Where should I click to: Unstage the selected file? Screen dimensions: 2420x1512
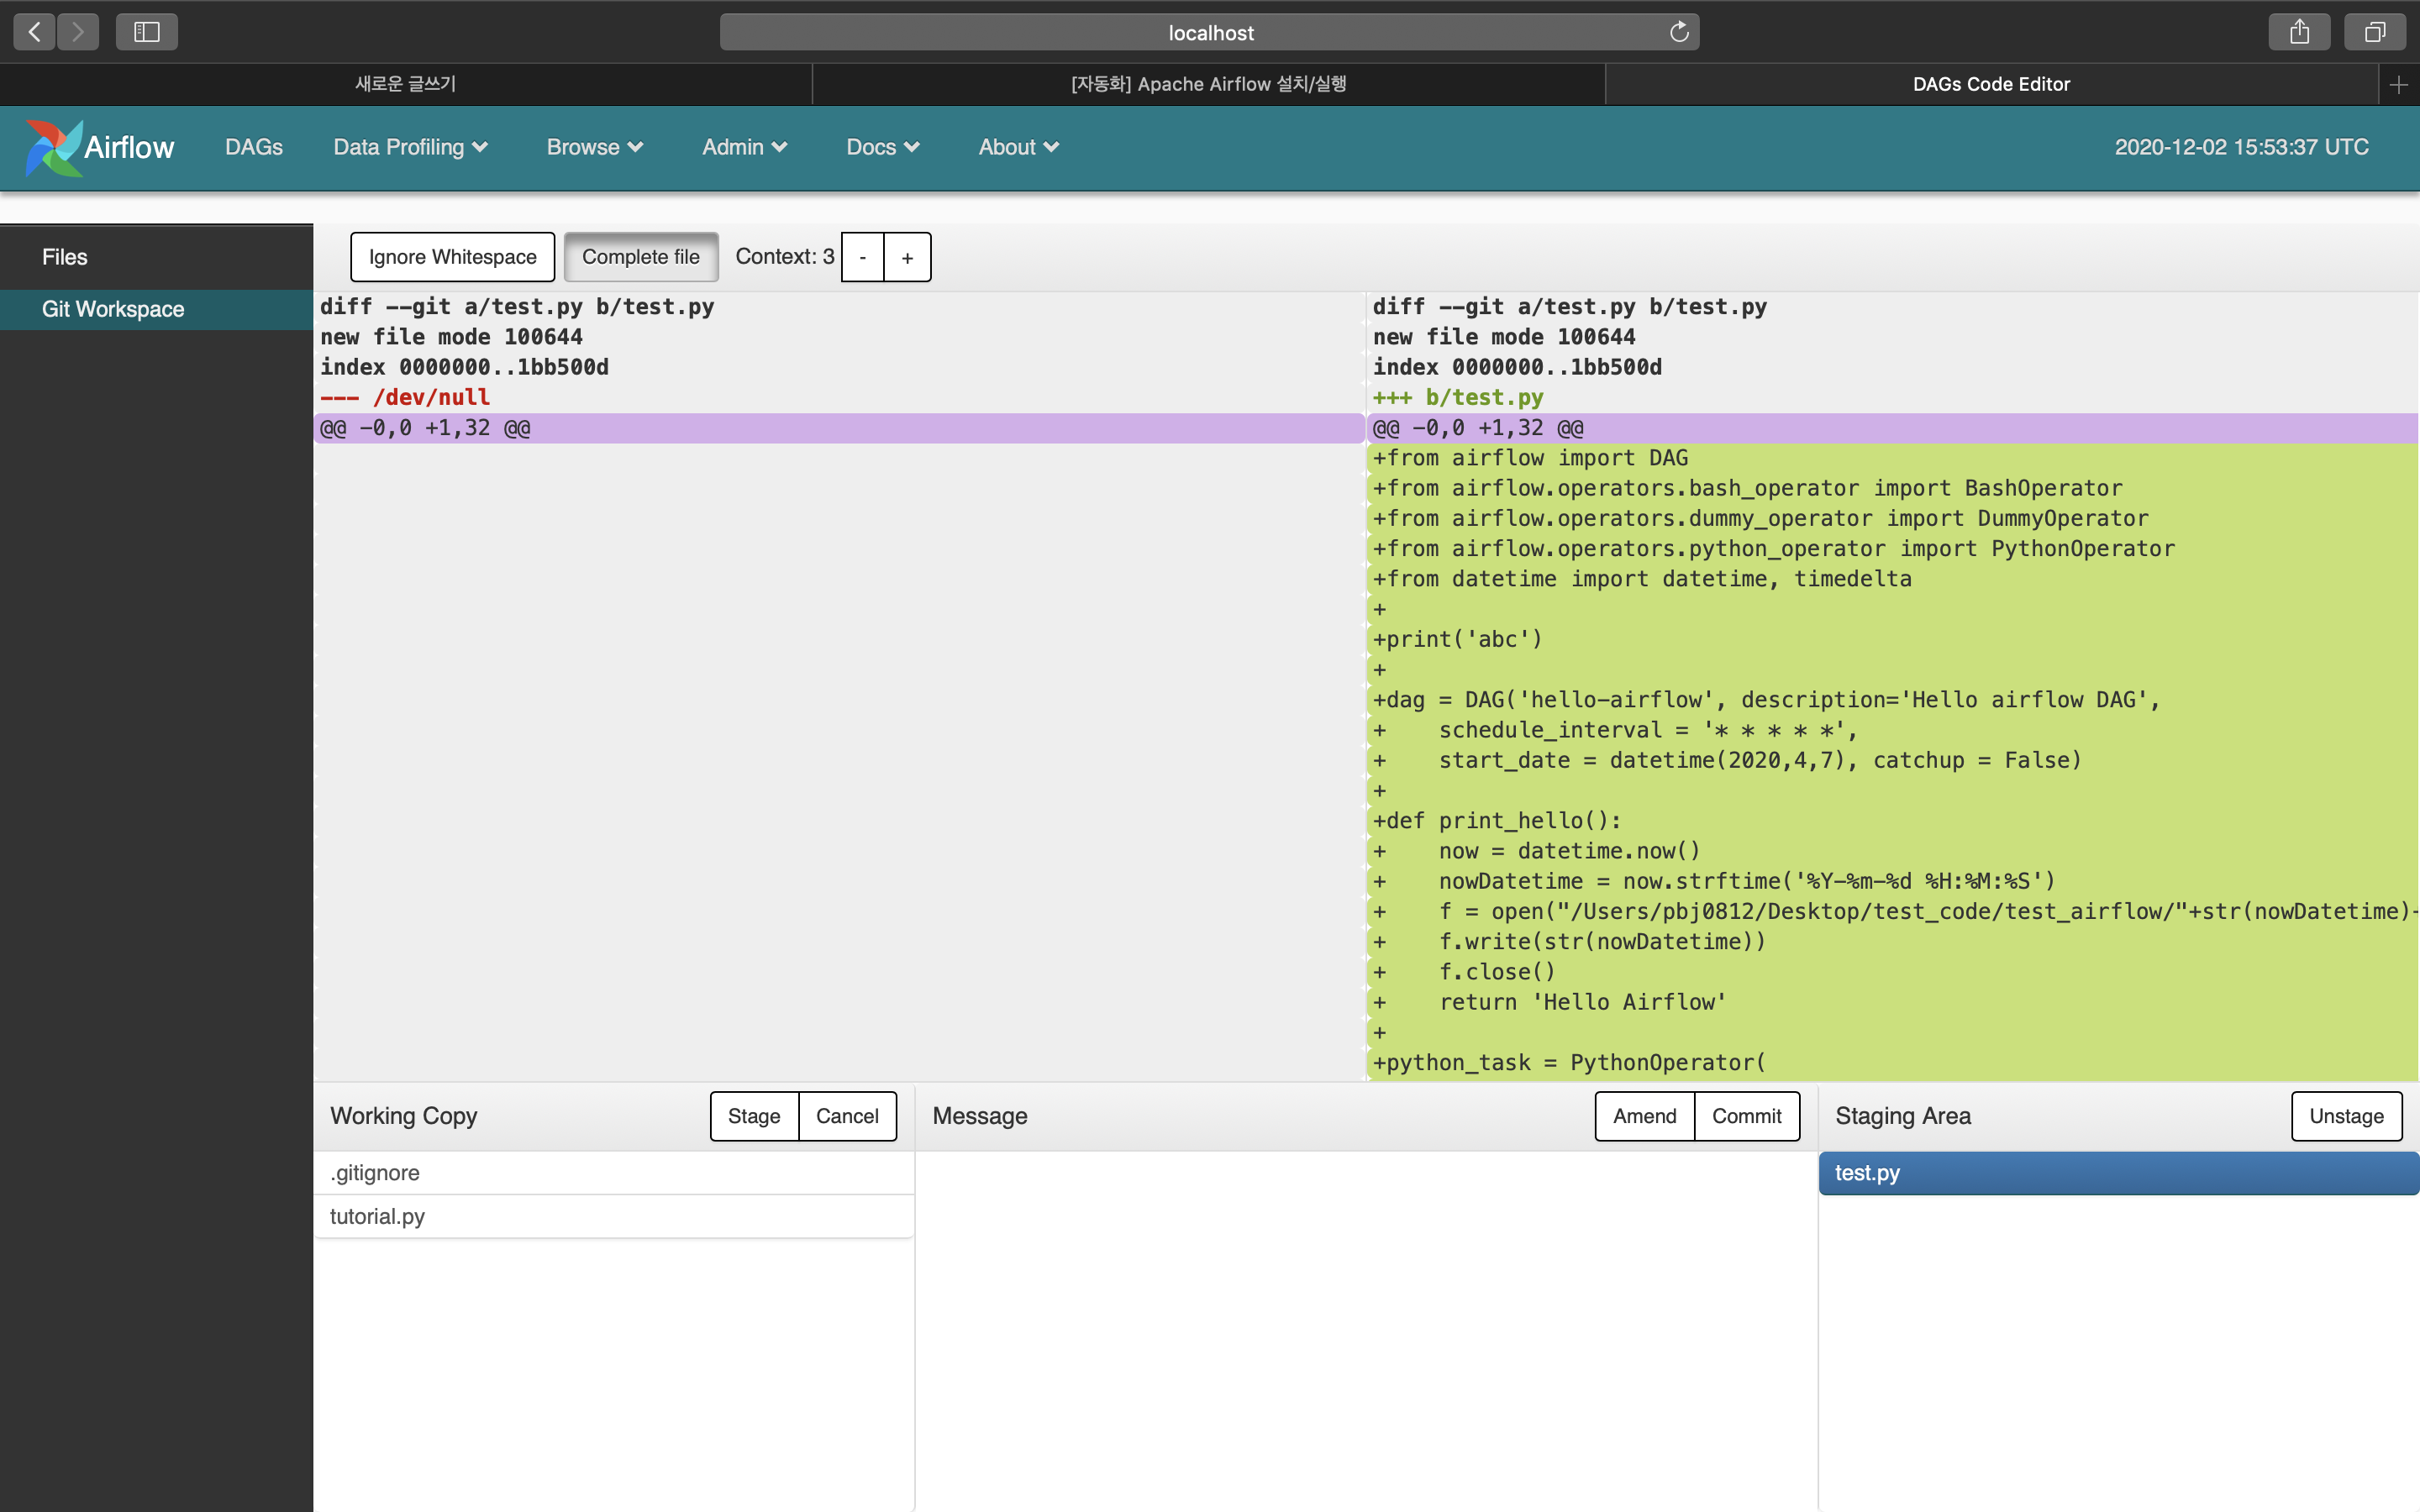[2345, 1116]
